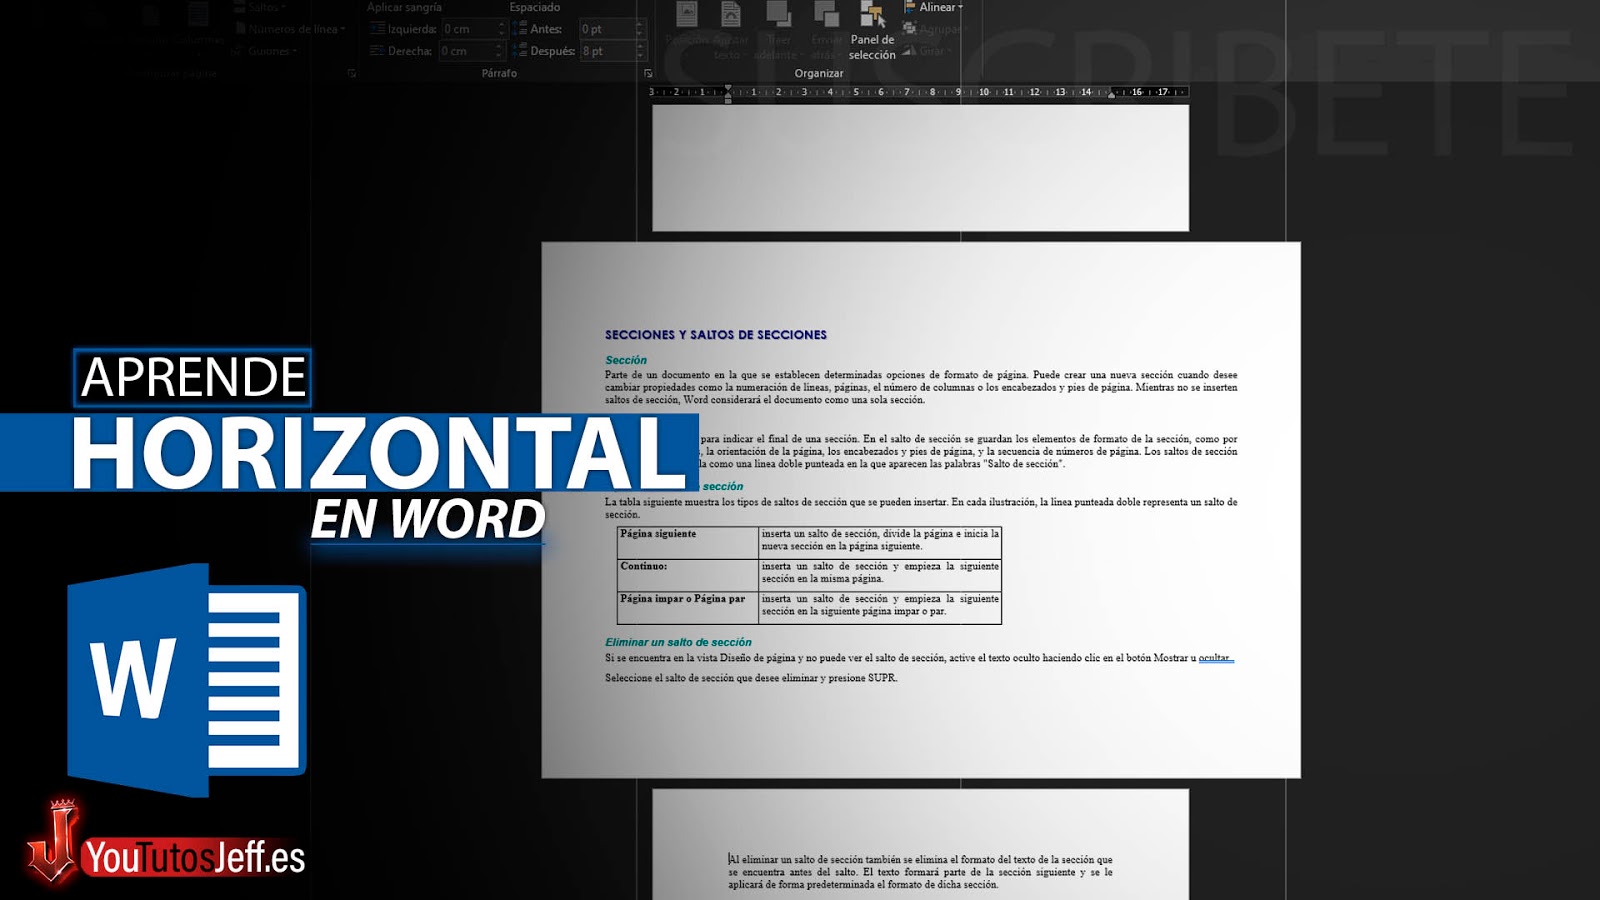Follow the ocultar hyperlink in the document
This screenshot has width=1600, height=900.
tap(1215, 658)
